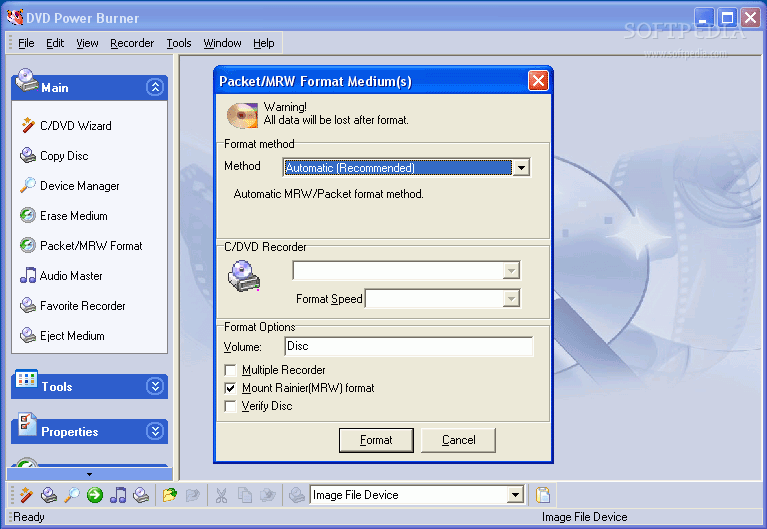Click Eject Medium in the sidebar

pos(62,336)
